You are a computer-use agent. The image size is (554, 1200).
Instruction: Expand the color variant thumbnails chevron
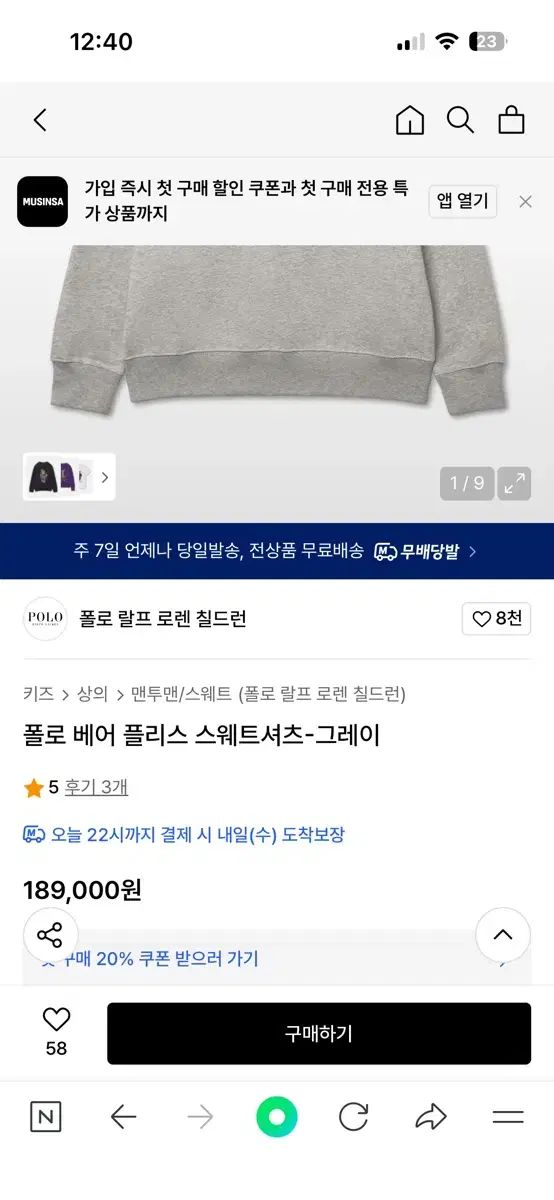[x=105, y=478]
